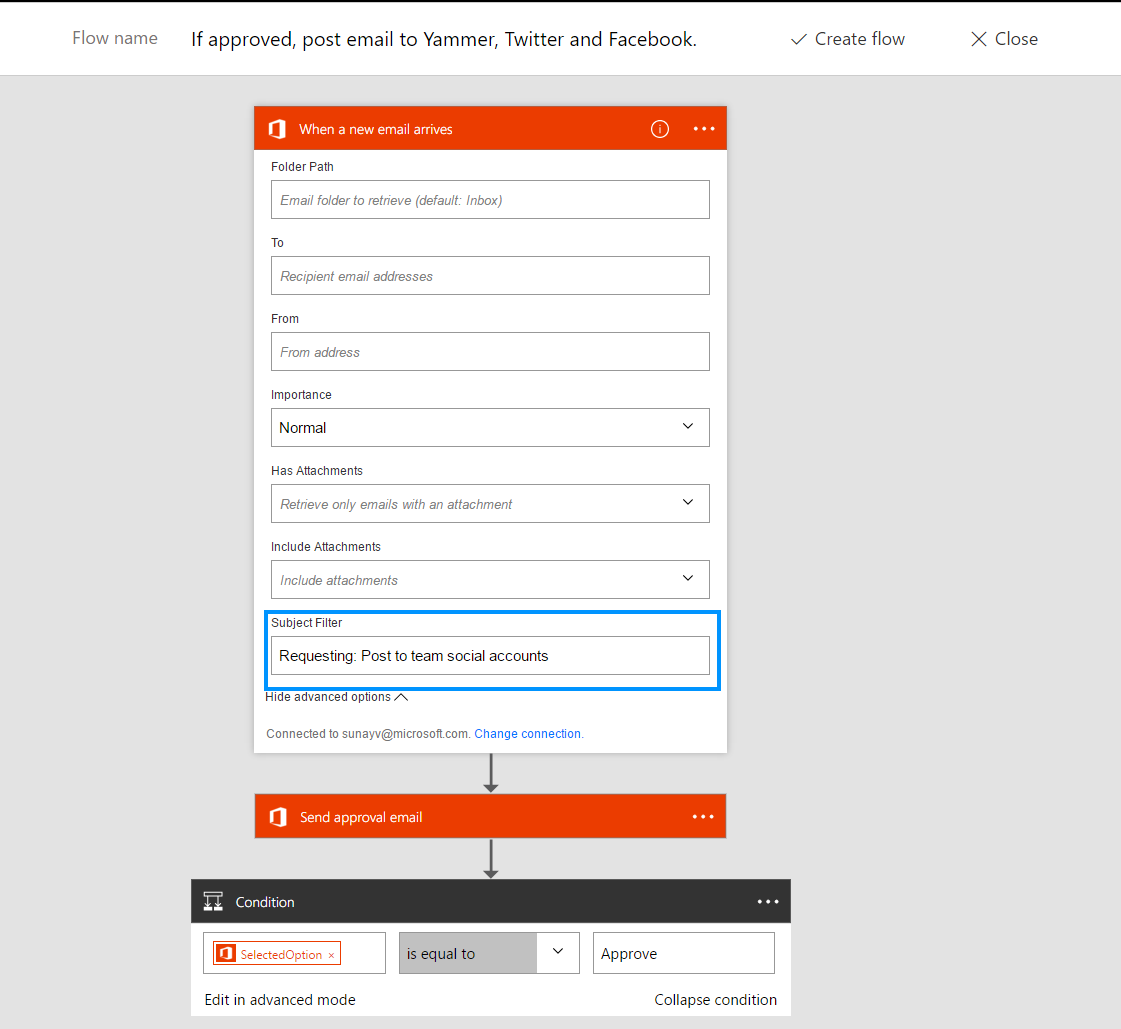Click the Office icon on Send approval email

(x=278, y=817)
